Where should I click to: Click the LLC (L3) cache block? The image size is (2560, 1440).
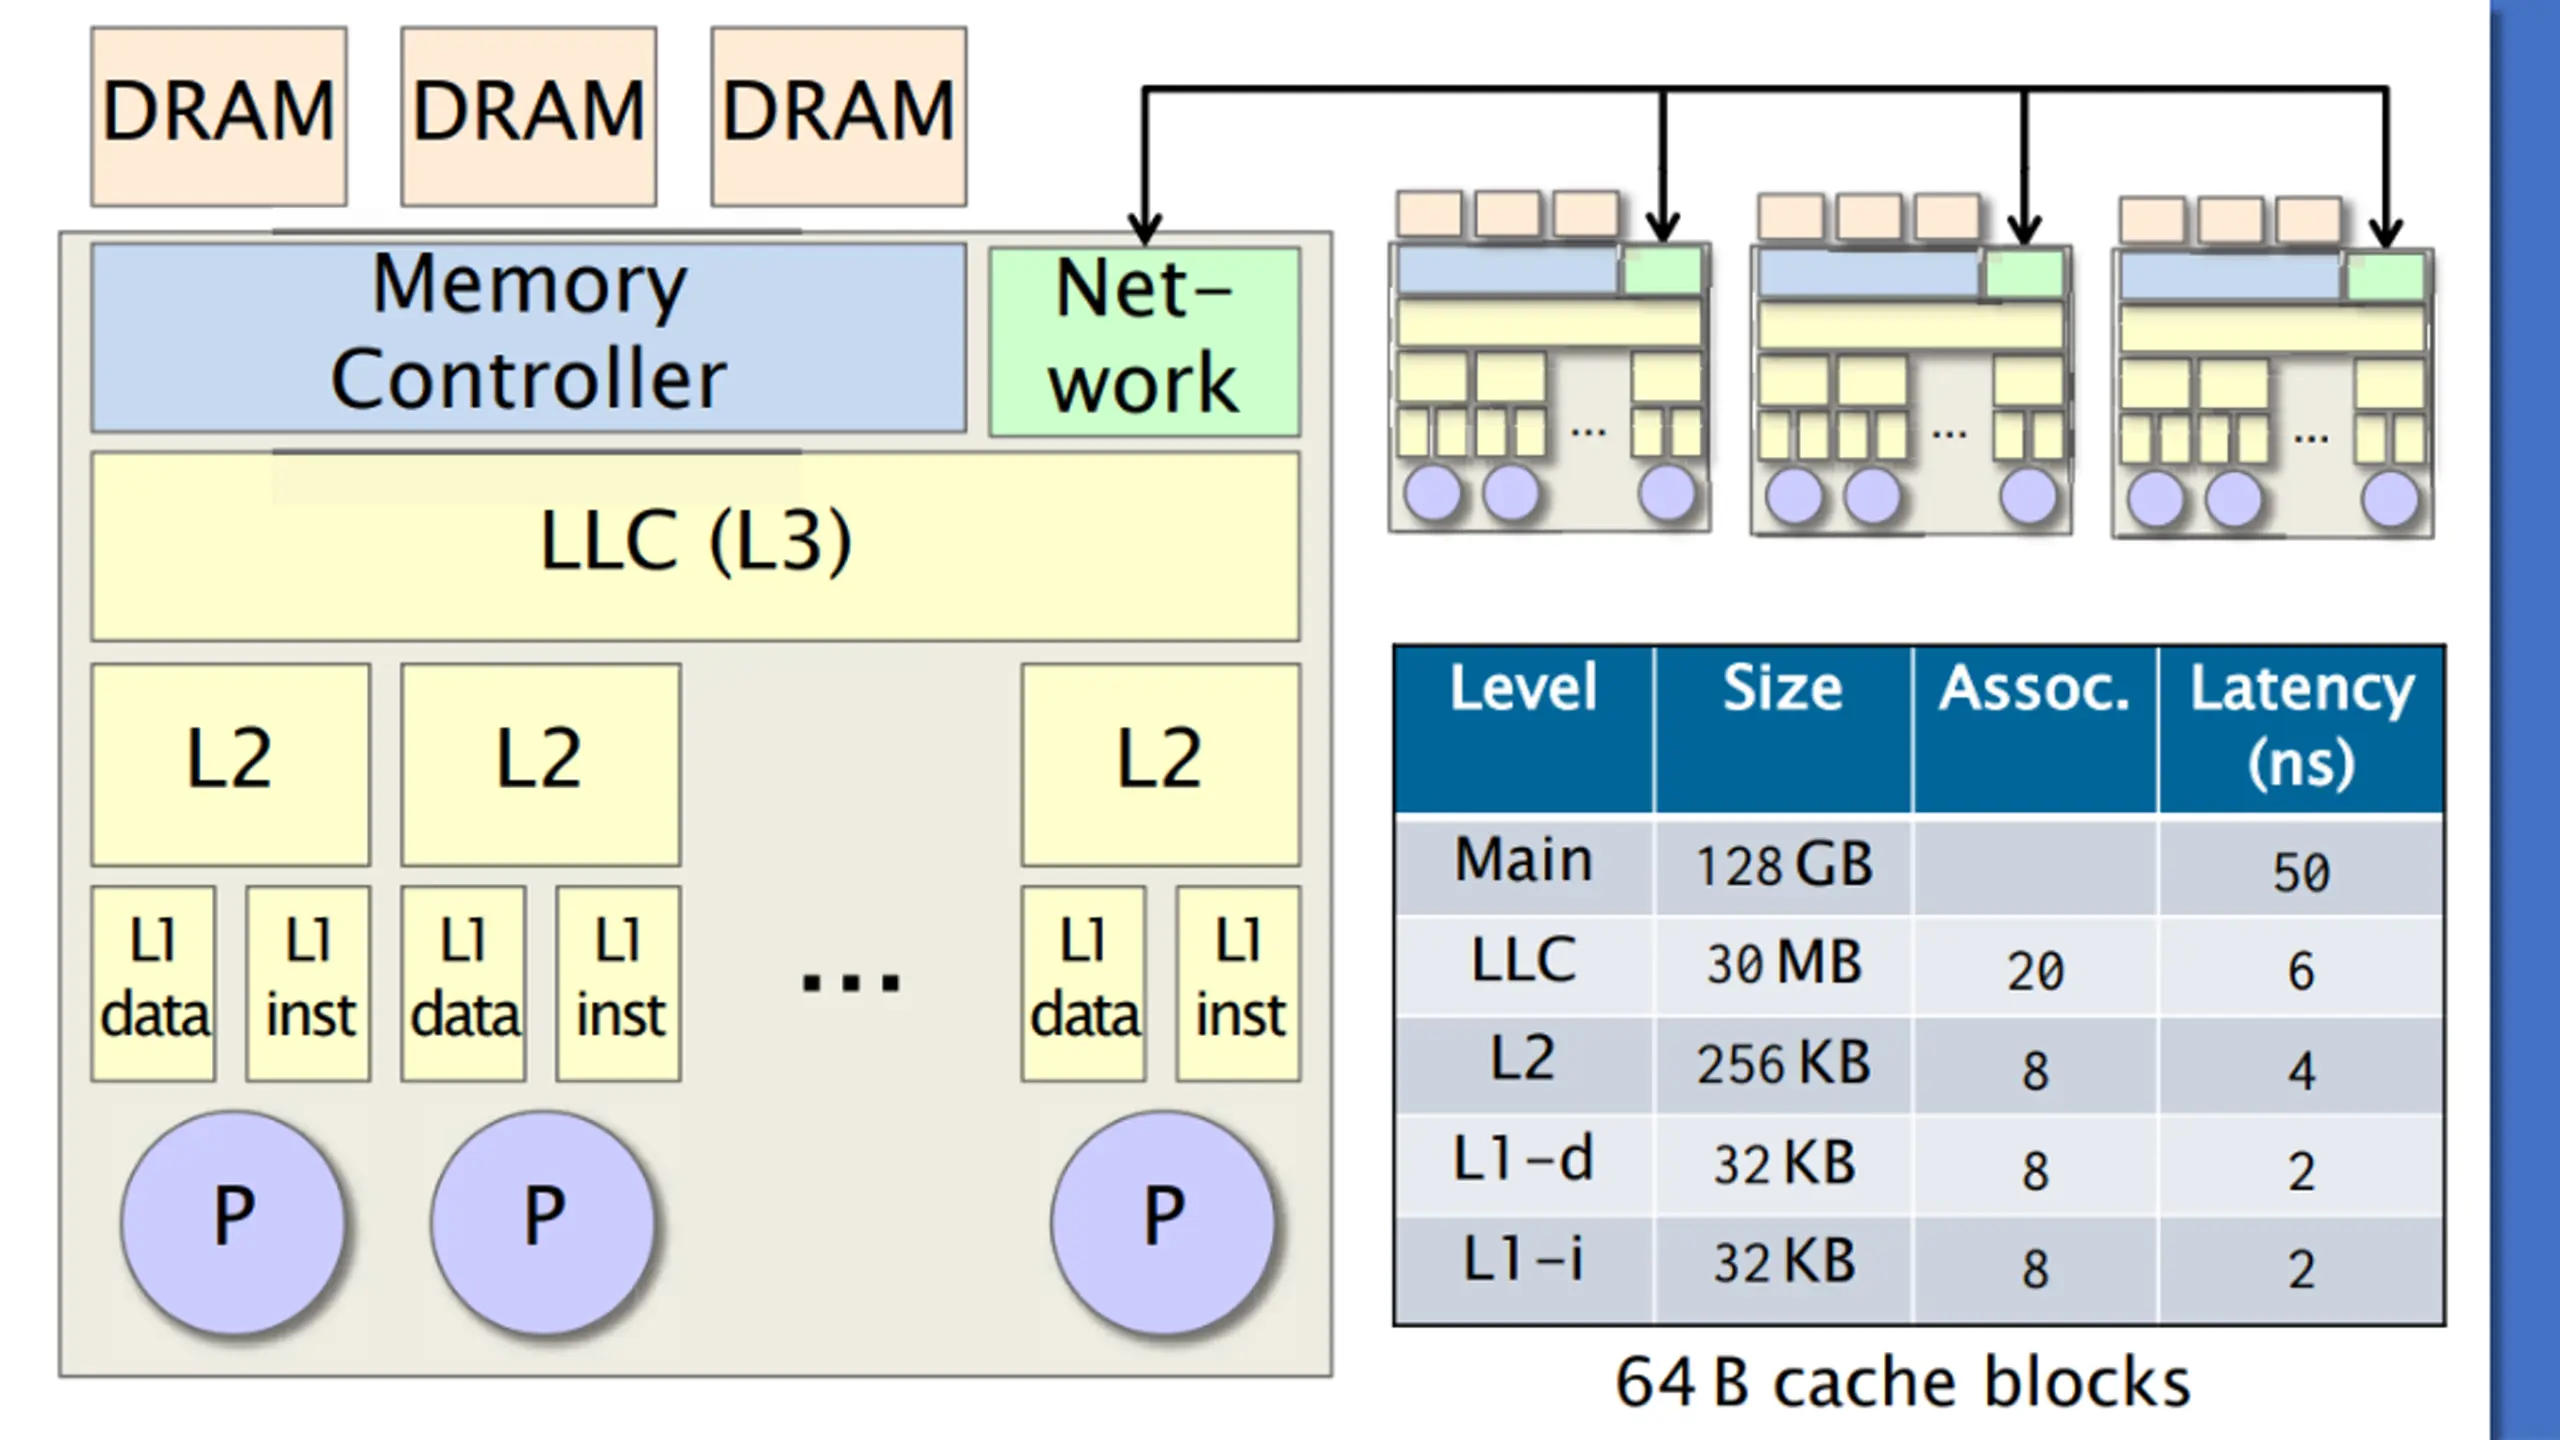pos(696,547)
